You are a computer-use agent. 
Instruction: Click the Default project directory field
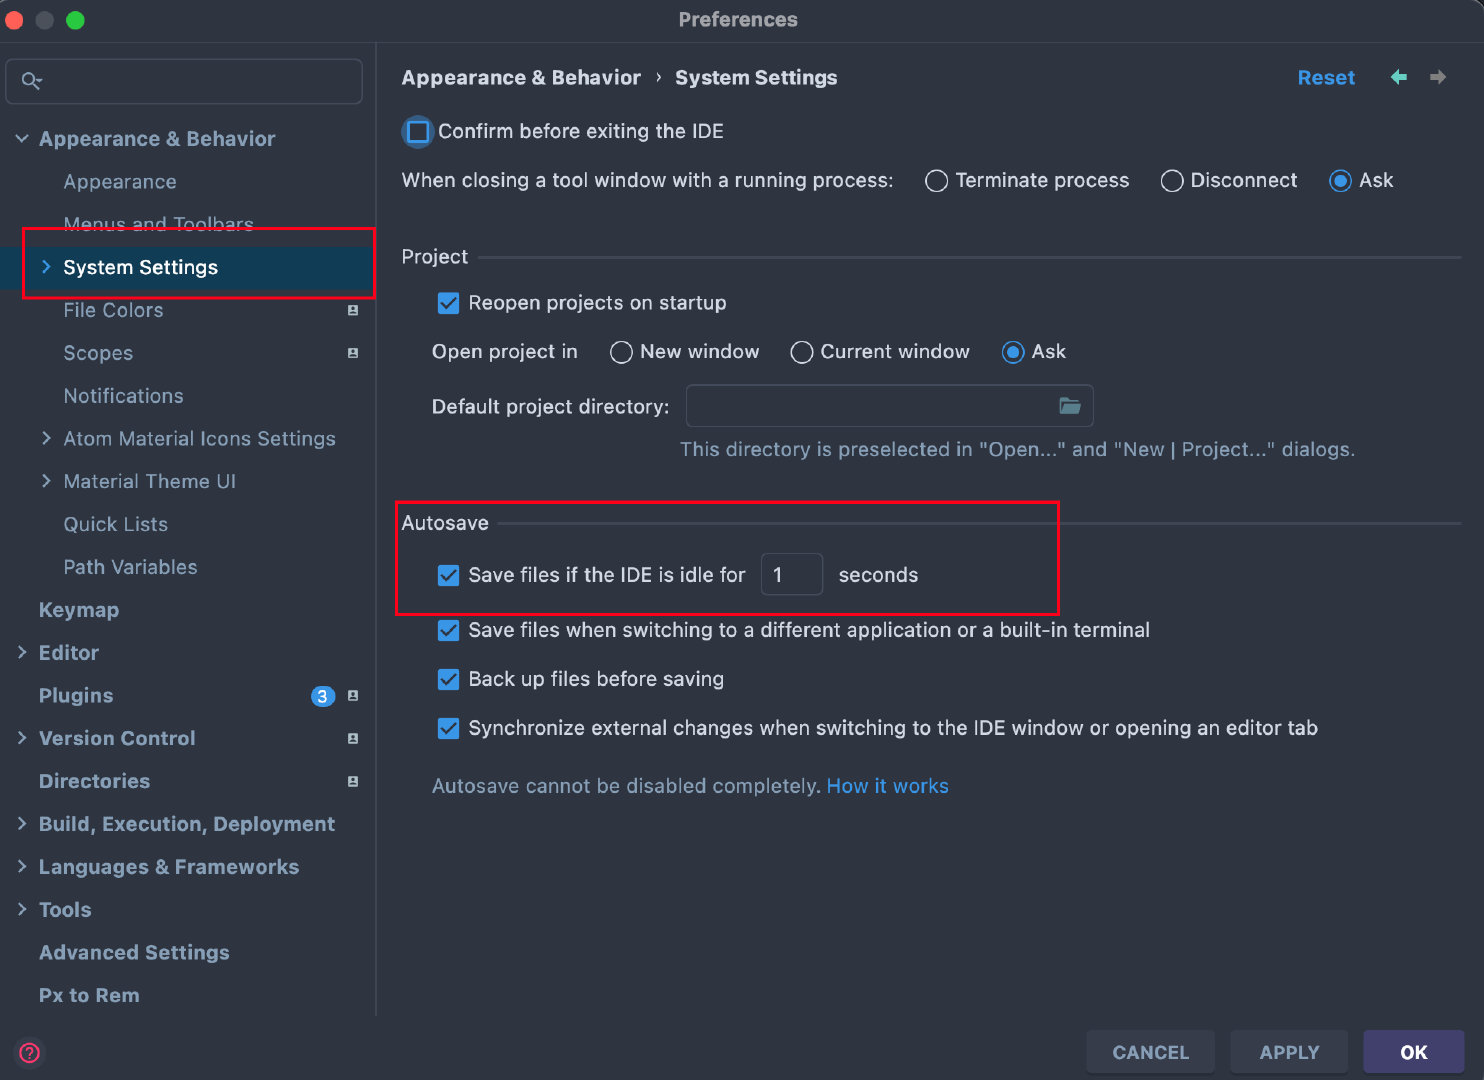[889, 406]
